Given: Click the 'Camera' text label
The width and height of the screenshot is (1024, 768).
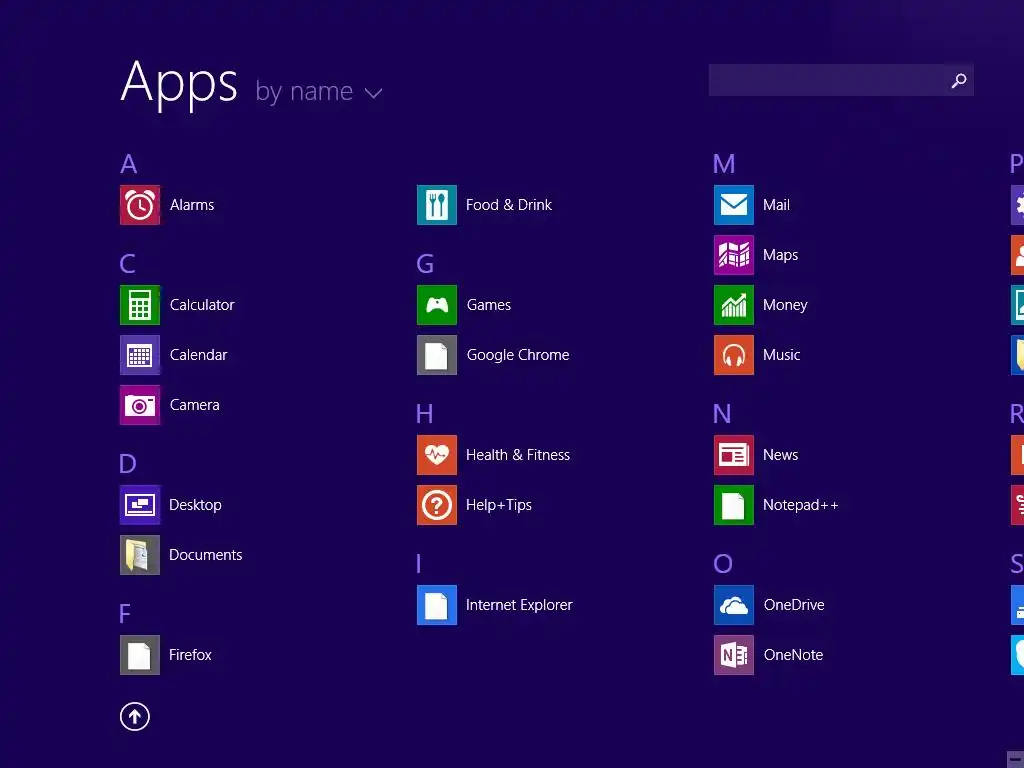Looking at the screenshot, I should click(x=195, y=405).
